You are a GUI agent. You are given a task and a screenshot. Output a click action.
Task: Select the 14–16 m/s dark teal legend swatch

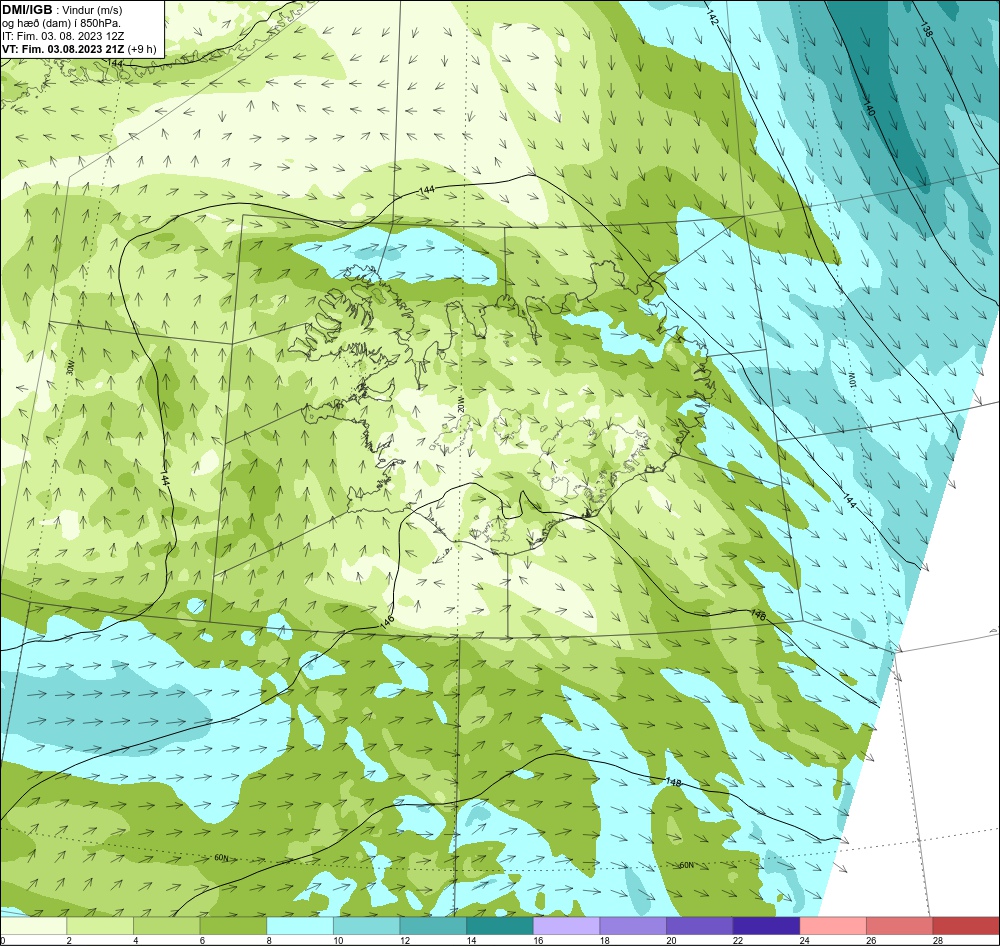click(499, 926)
